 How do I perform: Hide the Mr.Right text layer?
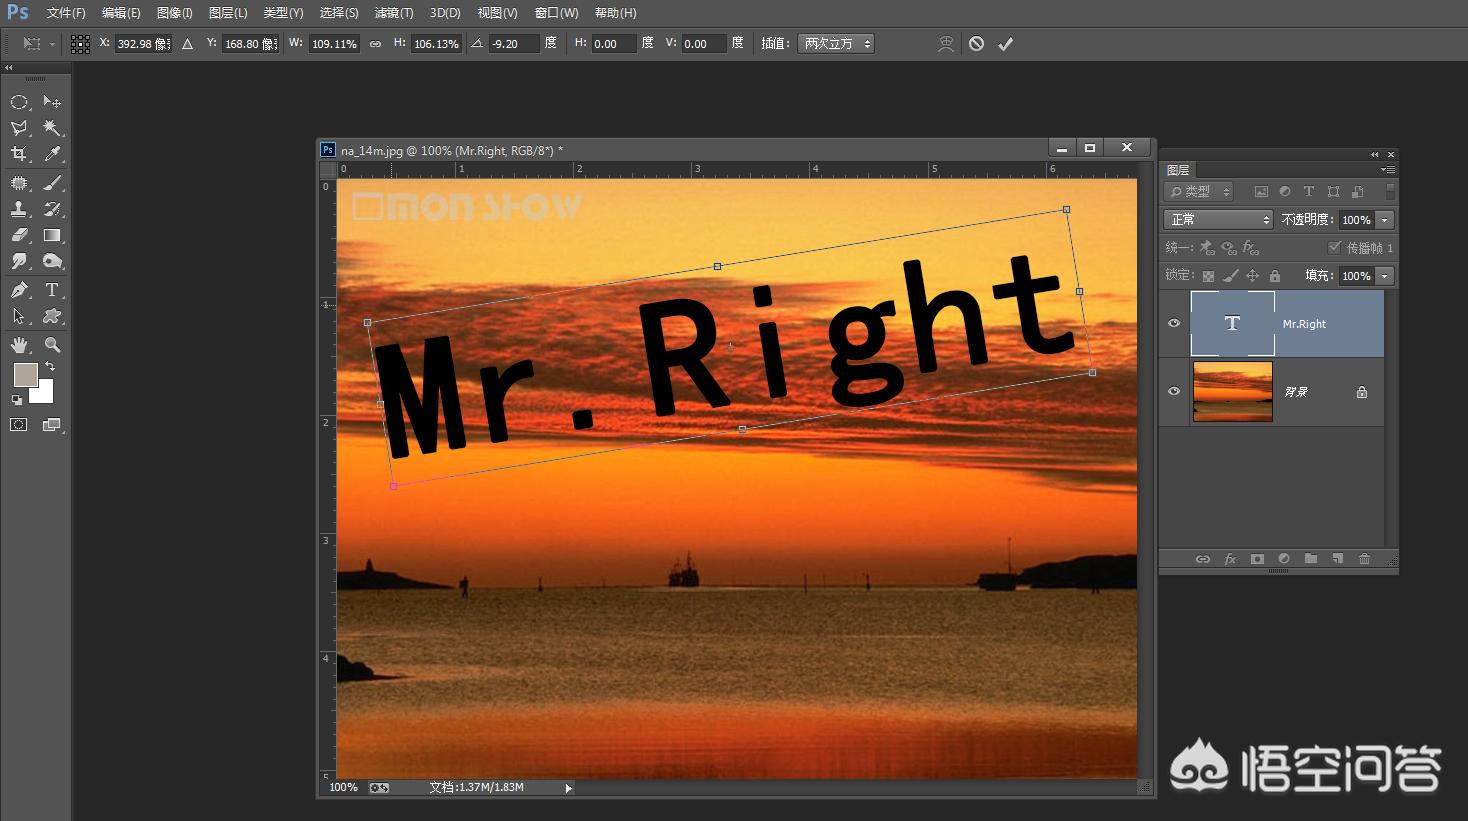tap(1174, 323)
